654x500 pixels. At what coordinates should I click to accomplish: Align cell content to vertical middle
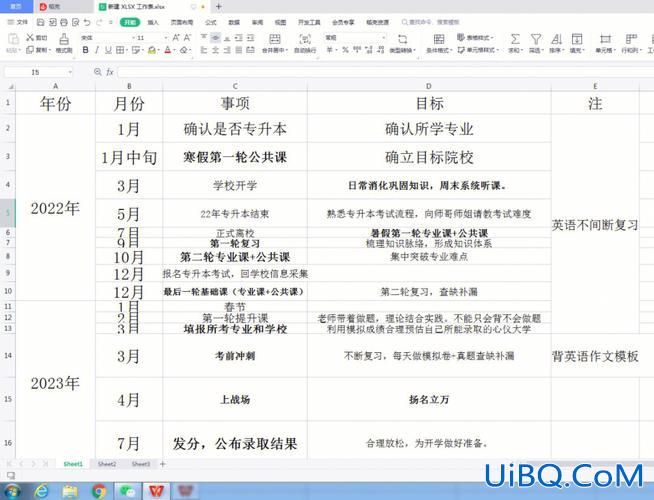(x=215, y=38)
